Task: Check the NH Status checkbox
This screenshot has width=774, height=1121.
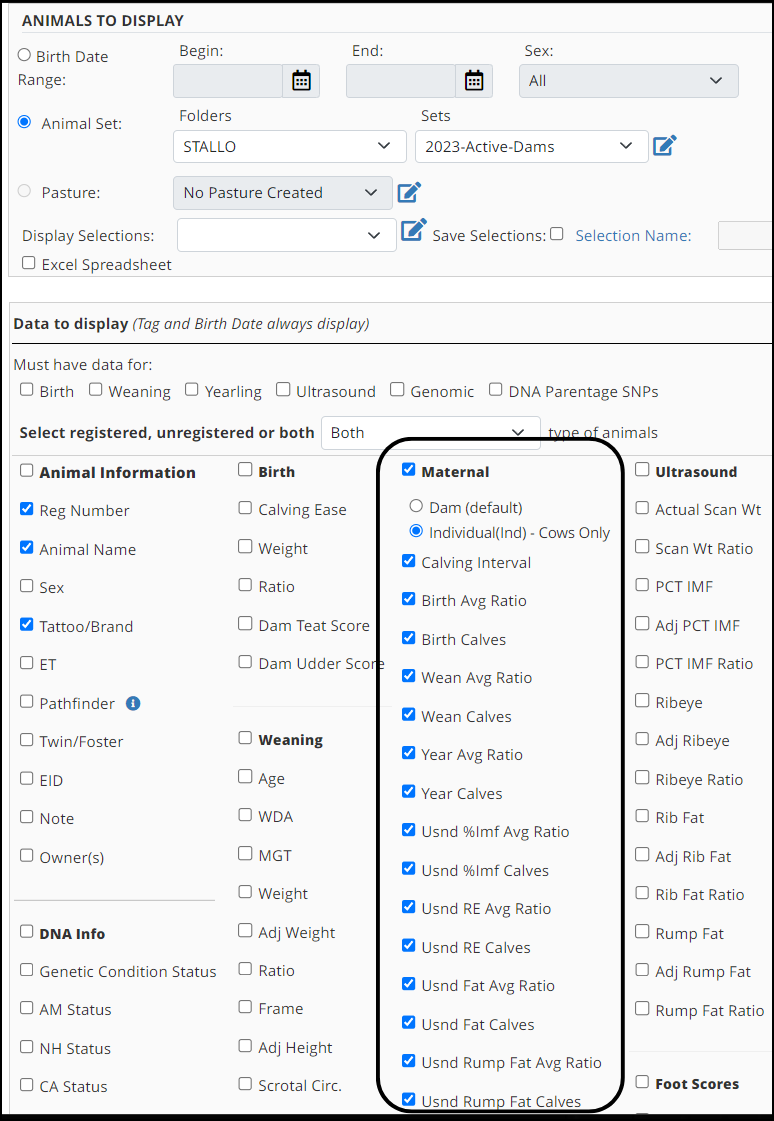Action: pos(26,1047)
